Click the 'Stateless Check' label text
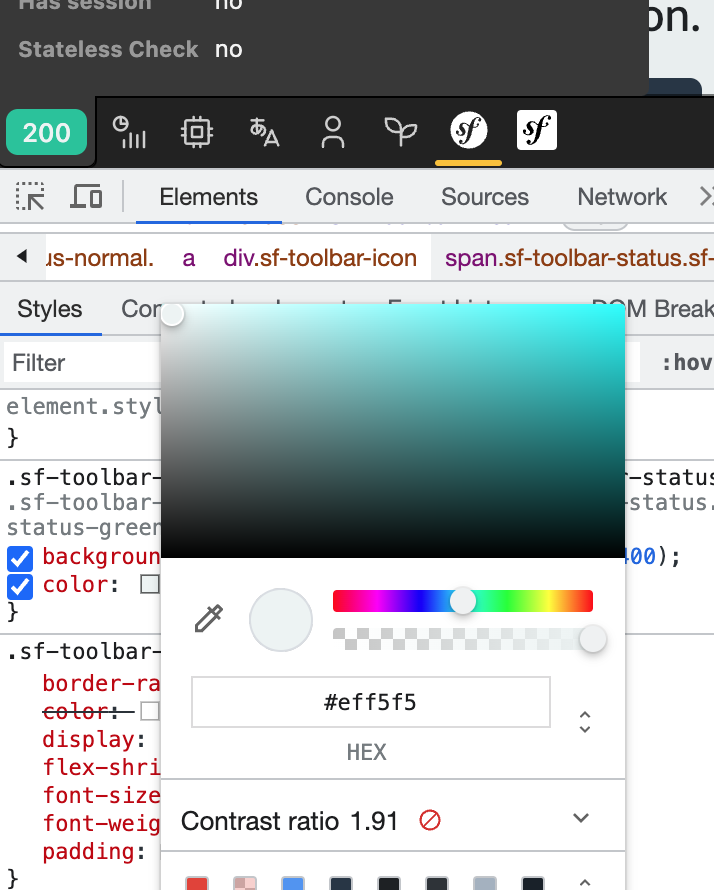 tap(108, 49)
